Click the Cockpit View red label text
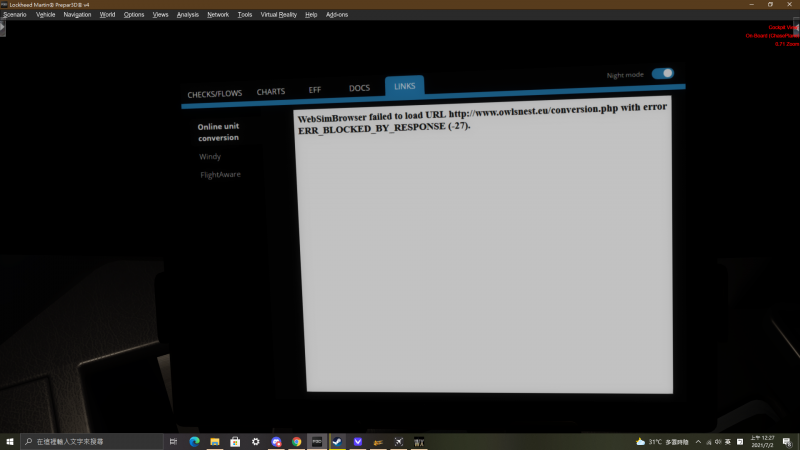This screenshot has height=450, width=800. [x=784, y=28]
